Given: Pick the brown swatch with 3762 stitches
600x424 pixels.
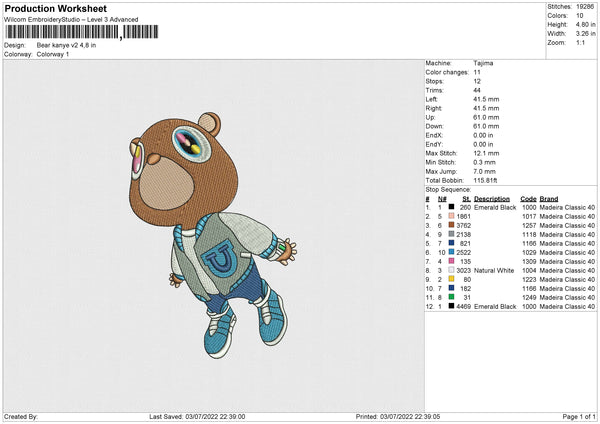Looking at the screenshot, I should click(x=452, y=225).
